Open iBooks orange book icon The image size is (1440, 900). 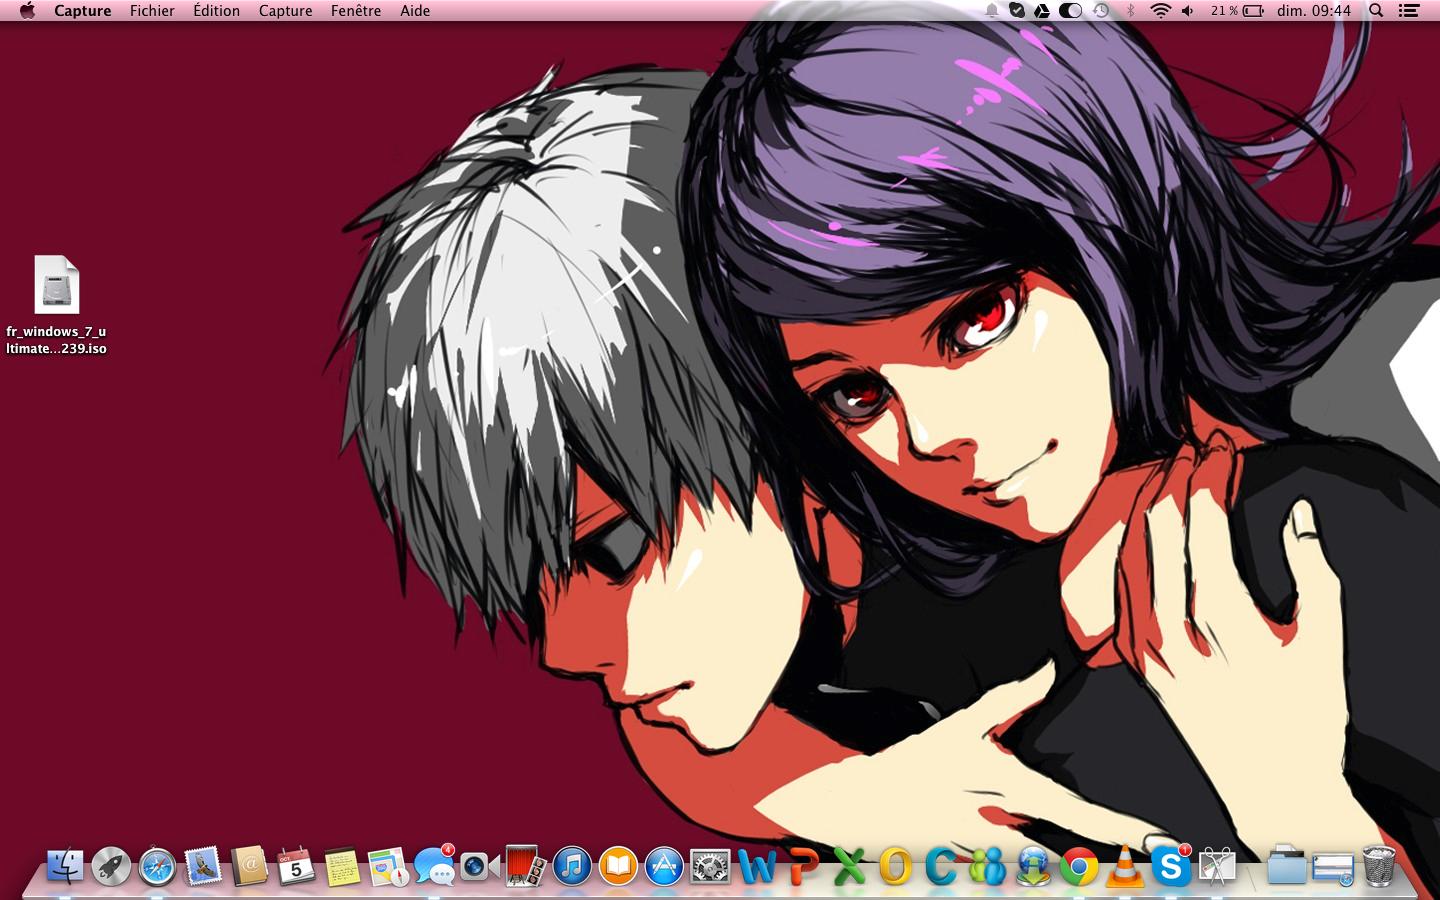click(x=618, y=866)
